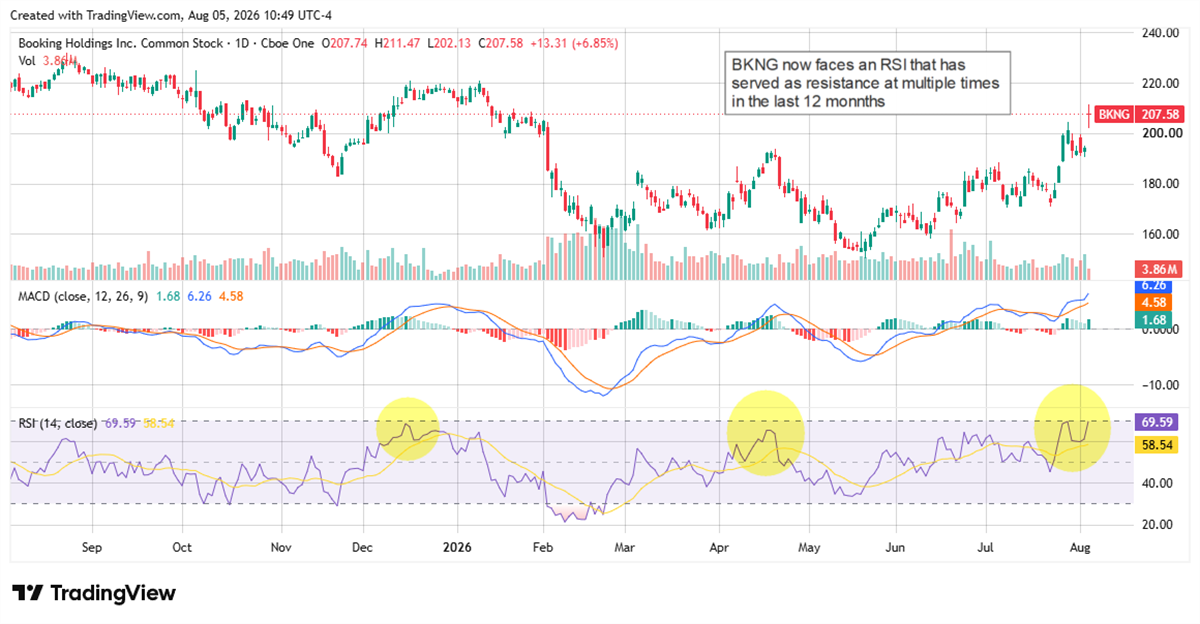Click Jun on the time axis
Screen dimensions: 1200x624
tap(897, 548)
